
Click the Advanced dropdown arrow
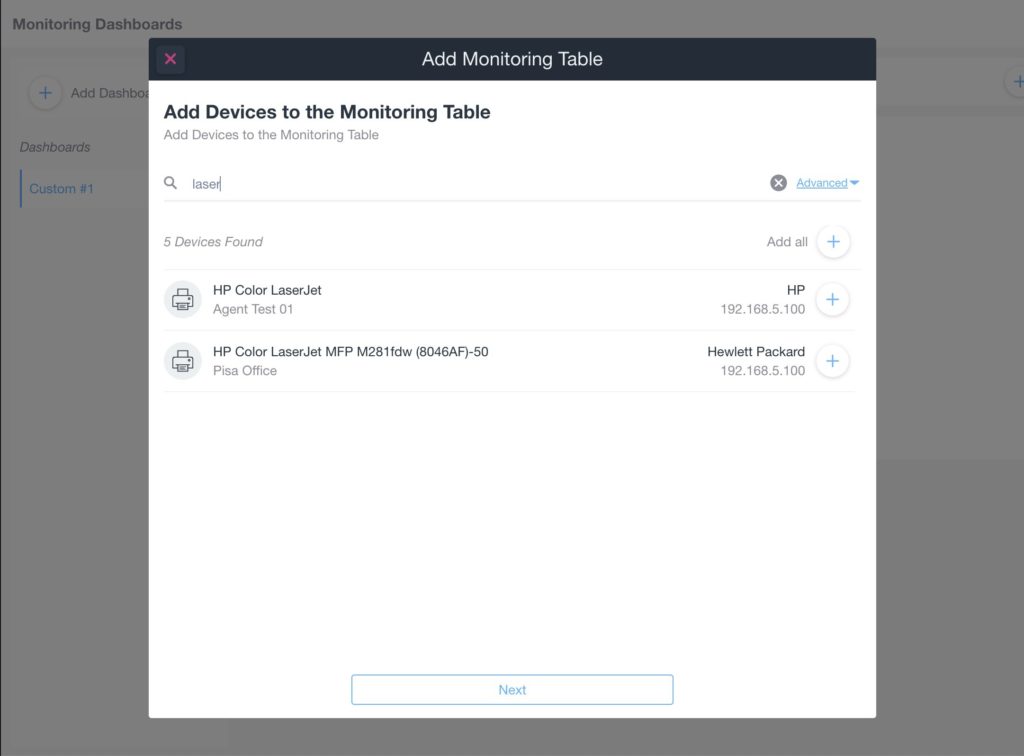(854, 183)
